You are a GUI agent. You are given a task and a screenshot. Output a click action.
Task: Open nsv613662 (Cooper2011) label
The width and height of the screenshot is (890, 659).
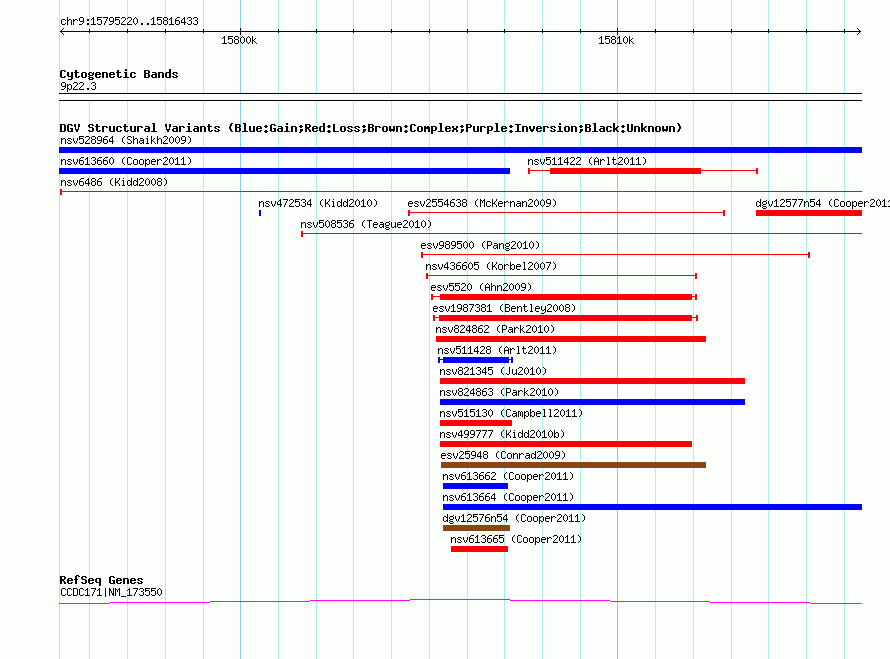508,476
